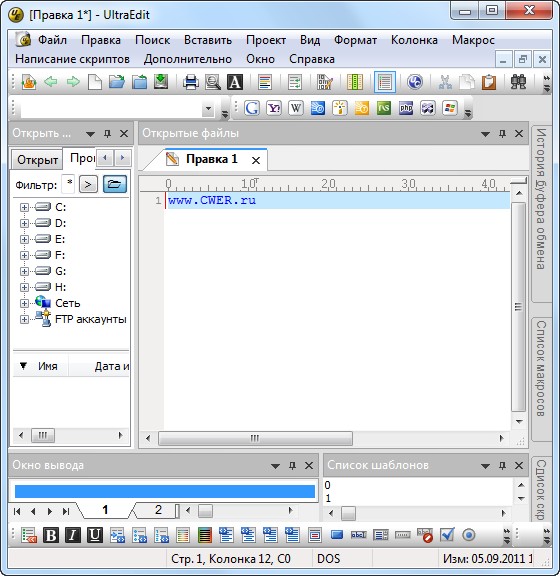The height and width of the screenshot is (576, 560).
Task: Pin the Список шаблонов panel
Action: coord(502,465)
